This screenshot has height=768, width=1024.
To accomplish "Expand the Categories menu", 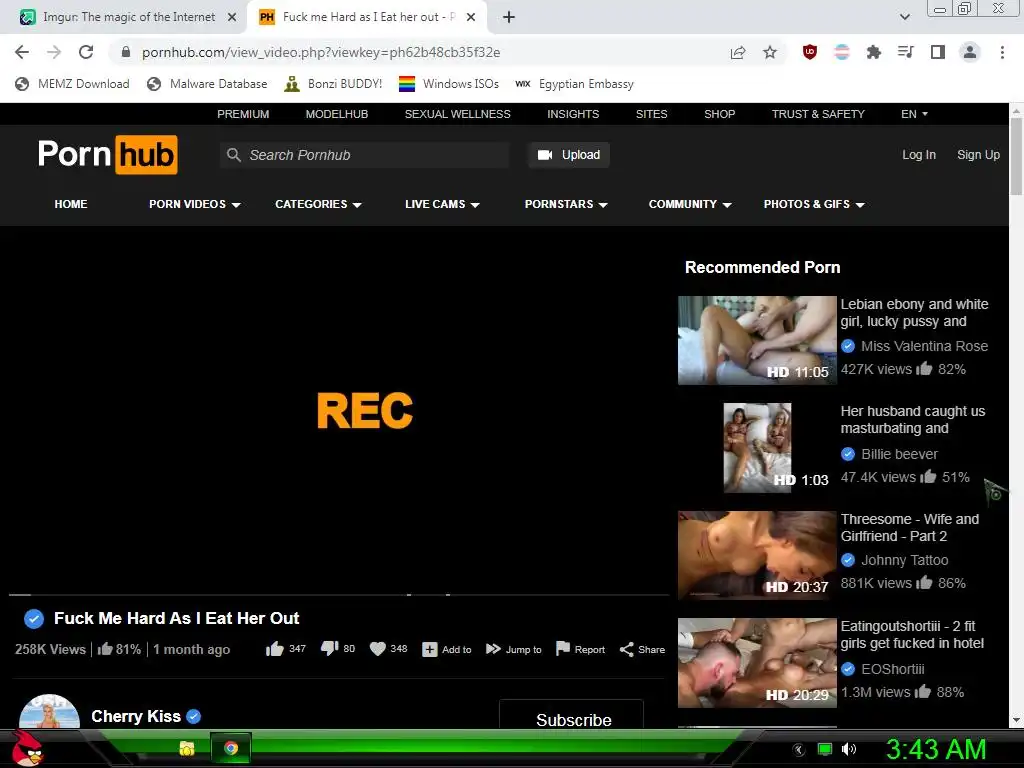I will pyautogui.click(x=318, y=204).
